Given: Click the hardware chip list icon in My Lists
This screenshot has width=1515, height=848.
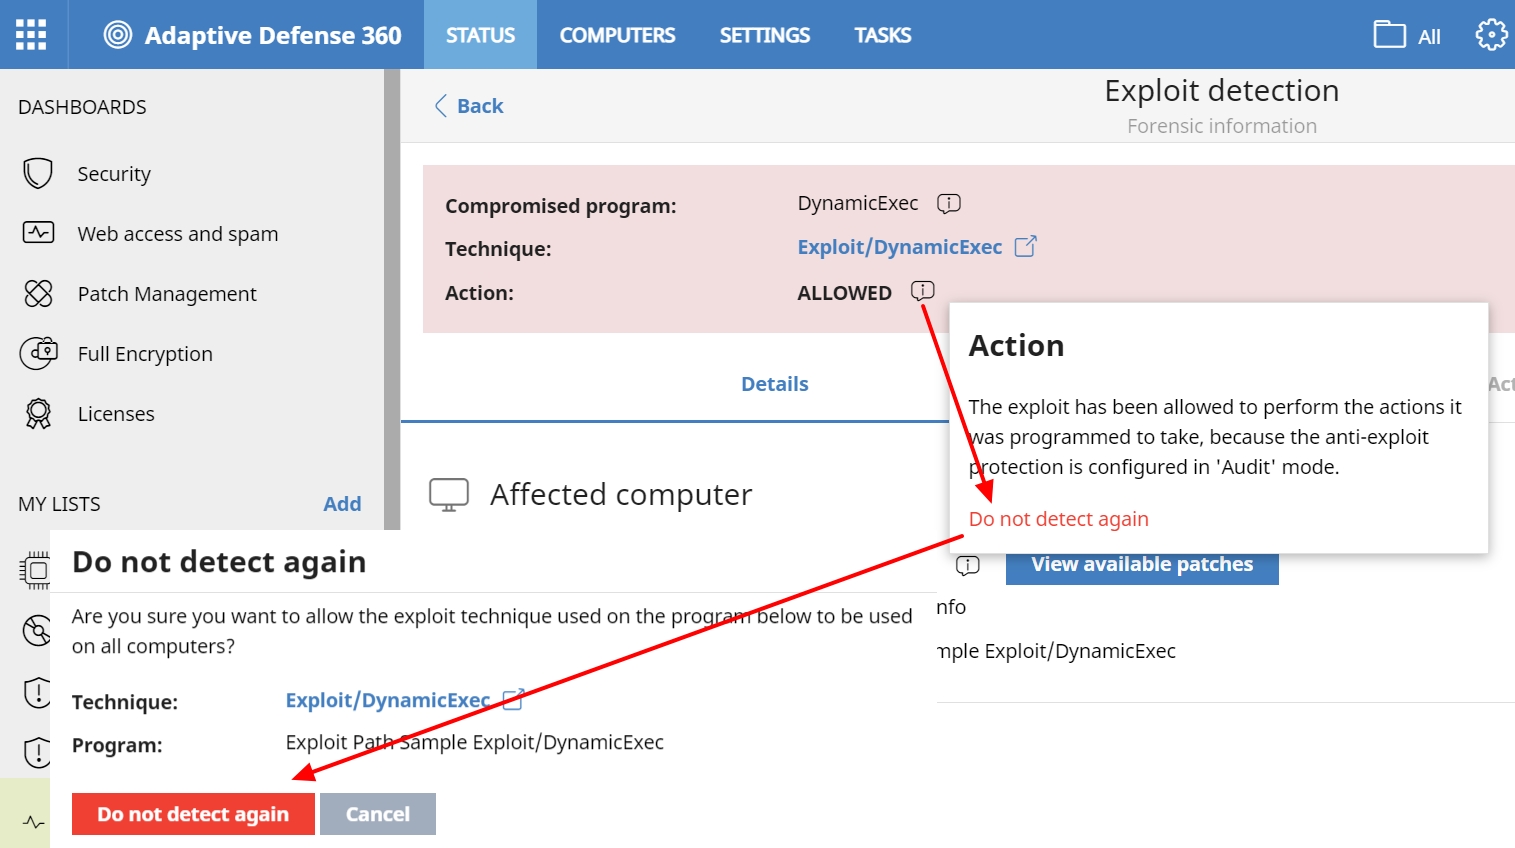Looking at the screenshot, I should 35,570.
